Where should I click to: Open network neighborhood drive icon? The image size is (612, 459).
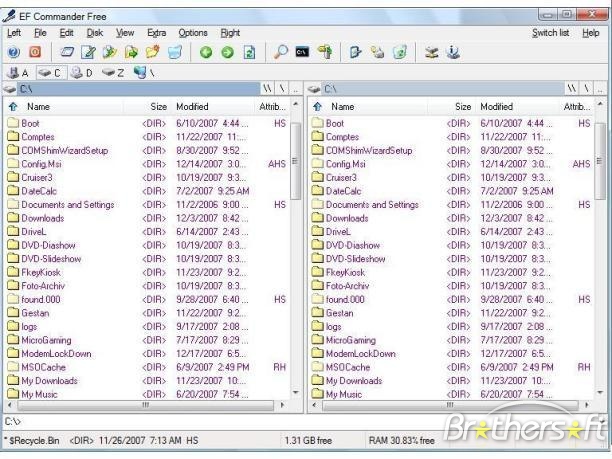click(x=144, y=73)
